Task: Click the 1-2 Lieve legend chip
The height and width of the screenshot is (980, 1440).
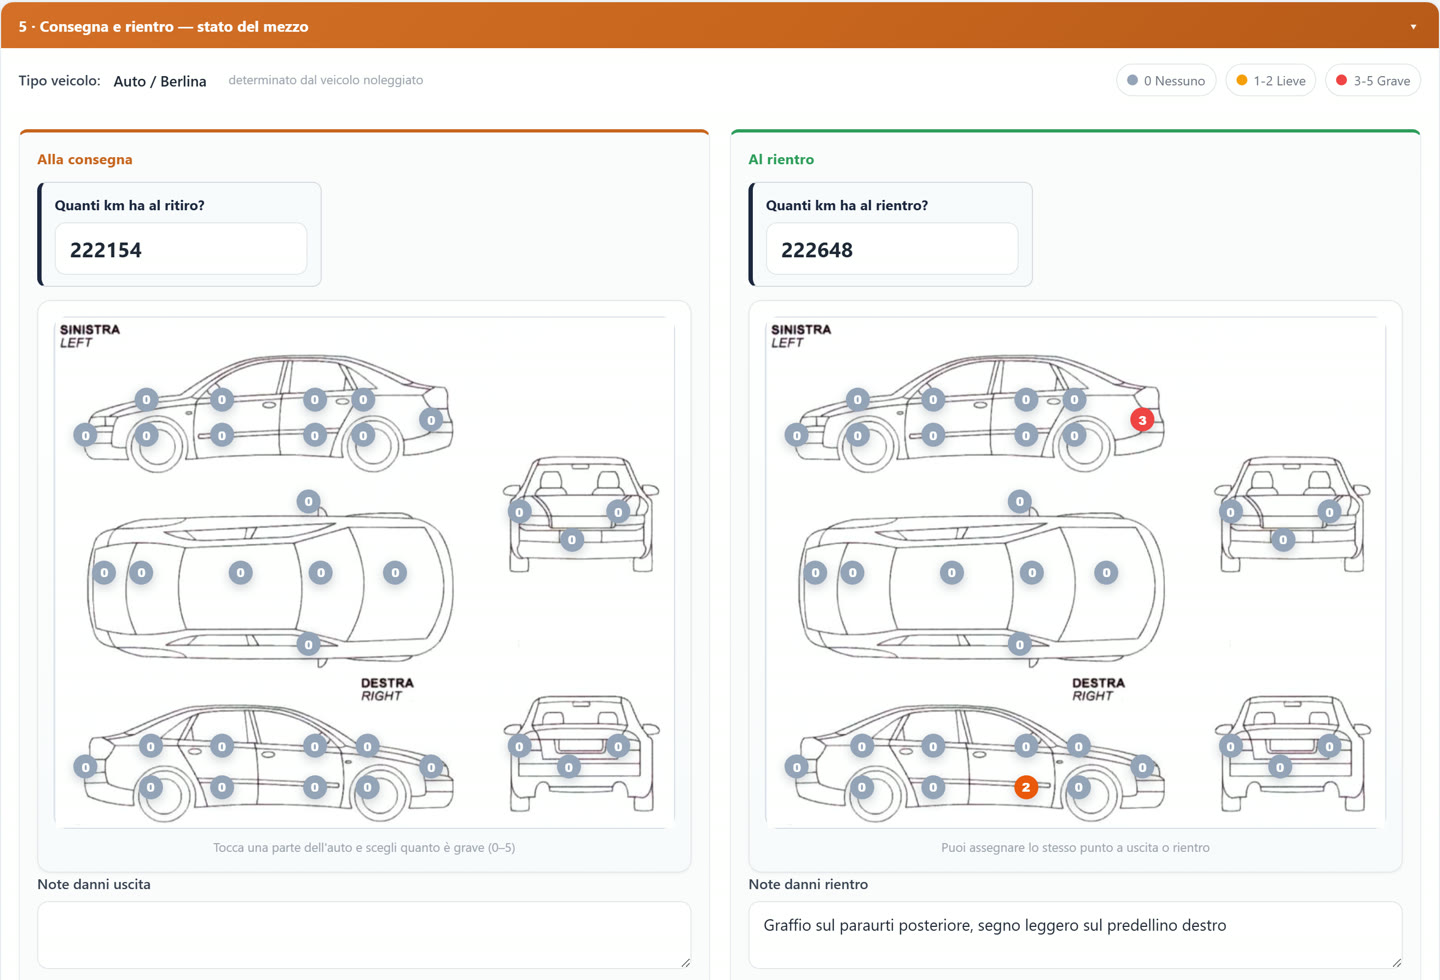Action: point(1270,81)
